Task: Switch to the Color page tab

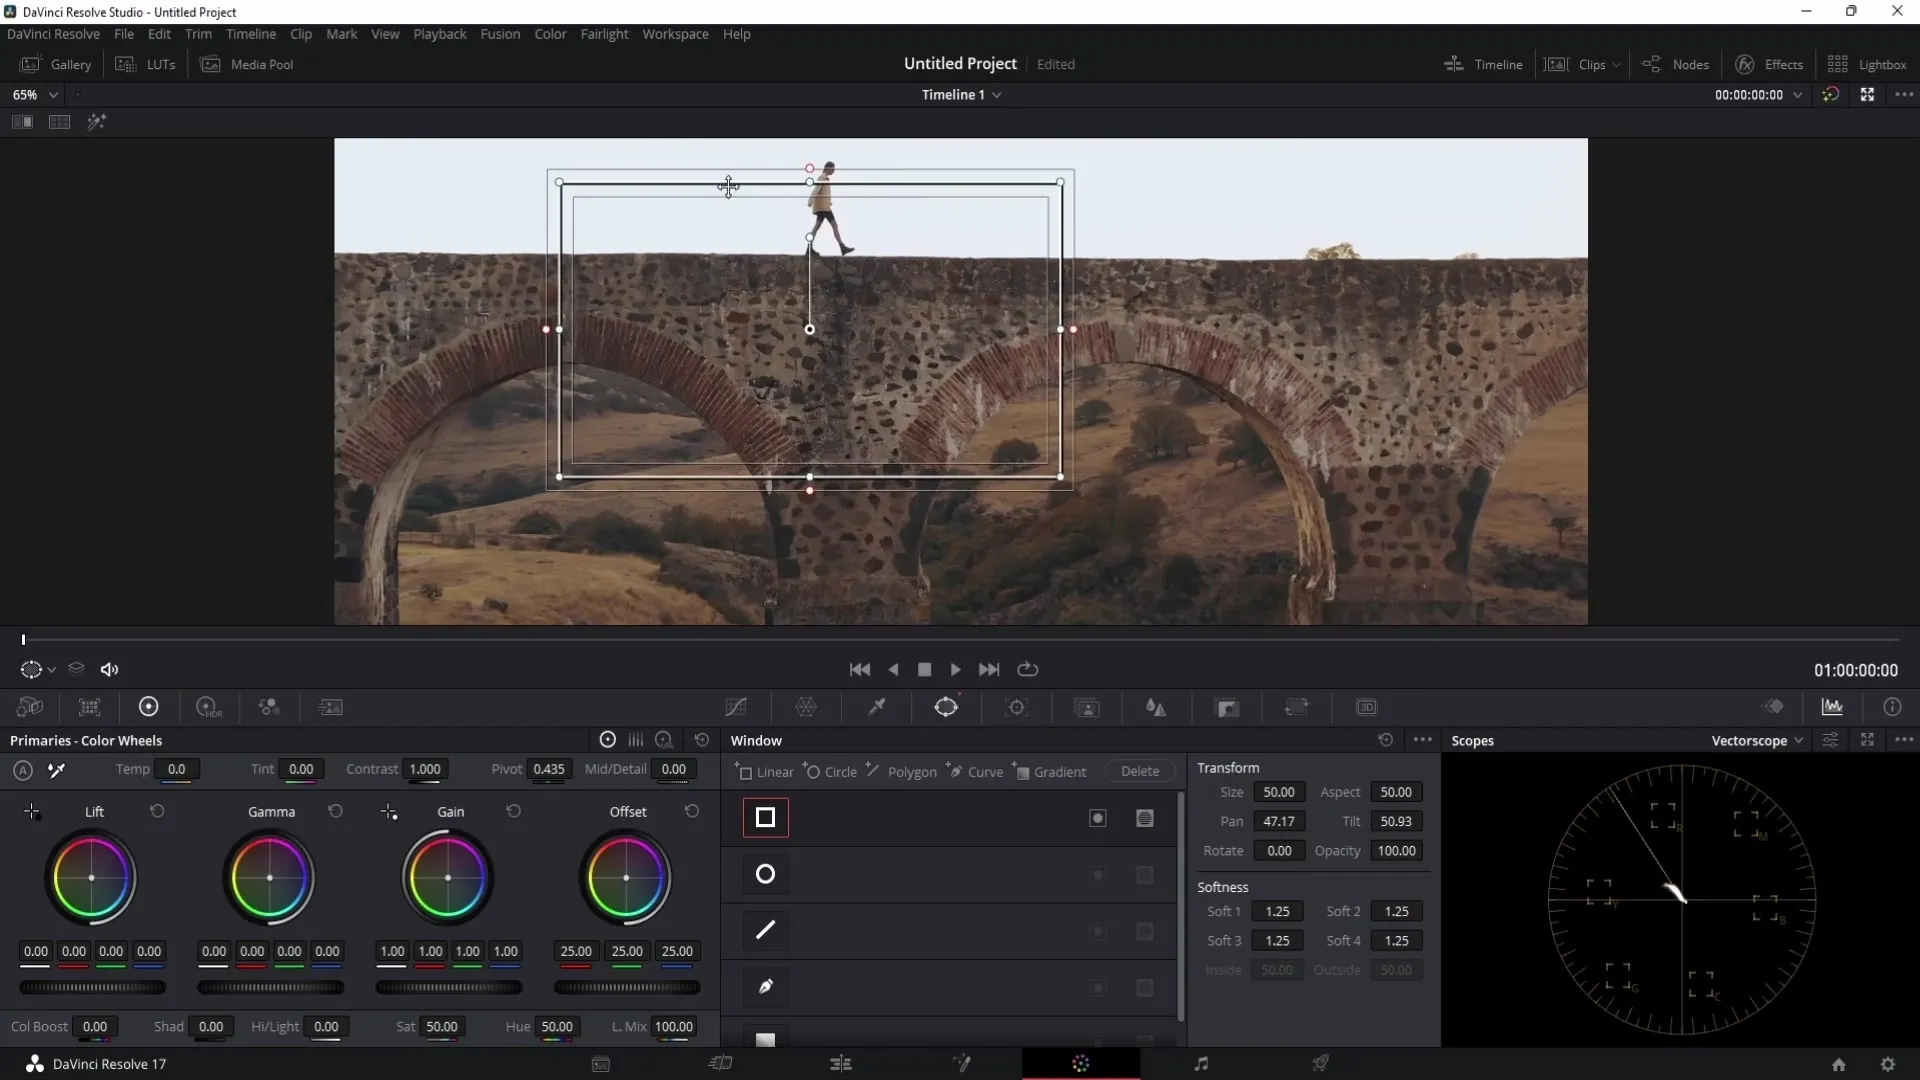Action: point(1080,1064)
